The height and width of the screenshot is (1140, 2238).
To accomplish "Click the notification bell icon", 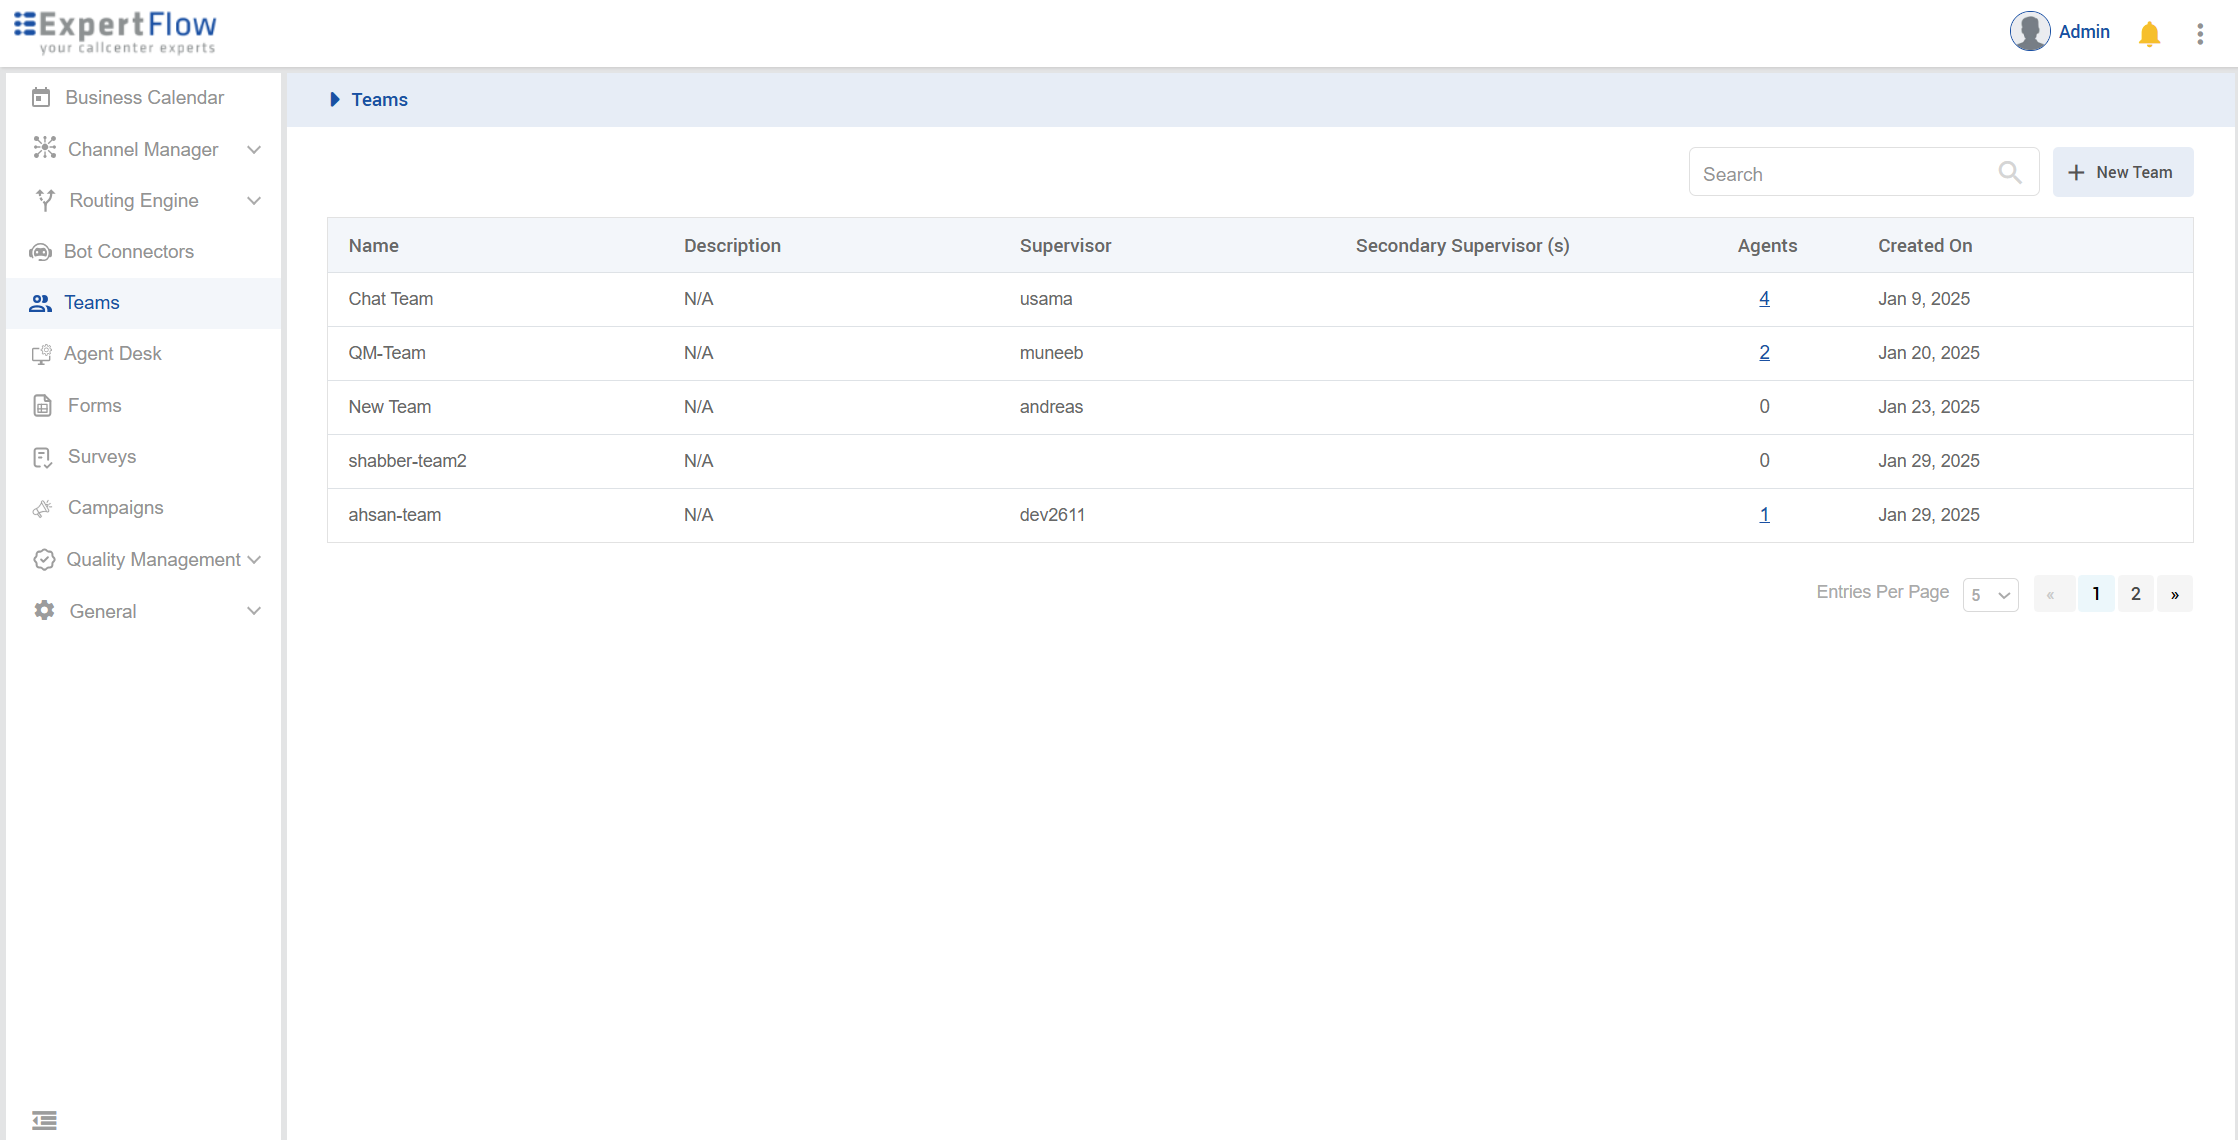I will [x=2149, y=34].
